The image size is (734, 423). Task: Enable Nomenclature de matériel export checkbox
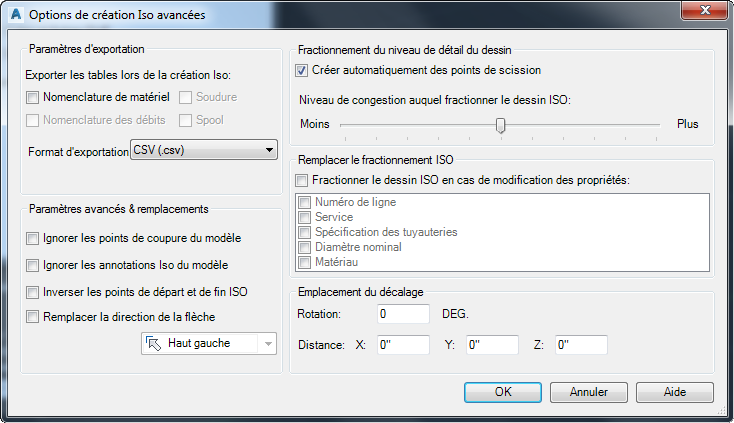tap(32, 97)
